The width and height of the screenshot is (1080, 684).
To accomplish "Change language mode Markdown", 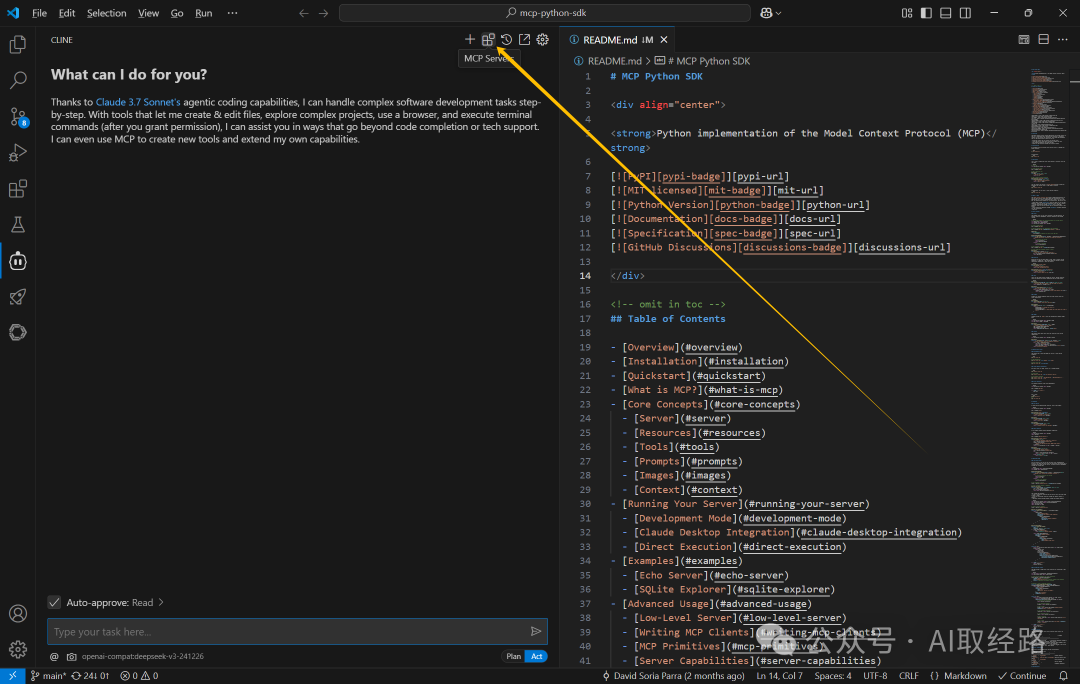I will tap(965, 676).
